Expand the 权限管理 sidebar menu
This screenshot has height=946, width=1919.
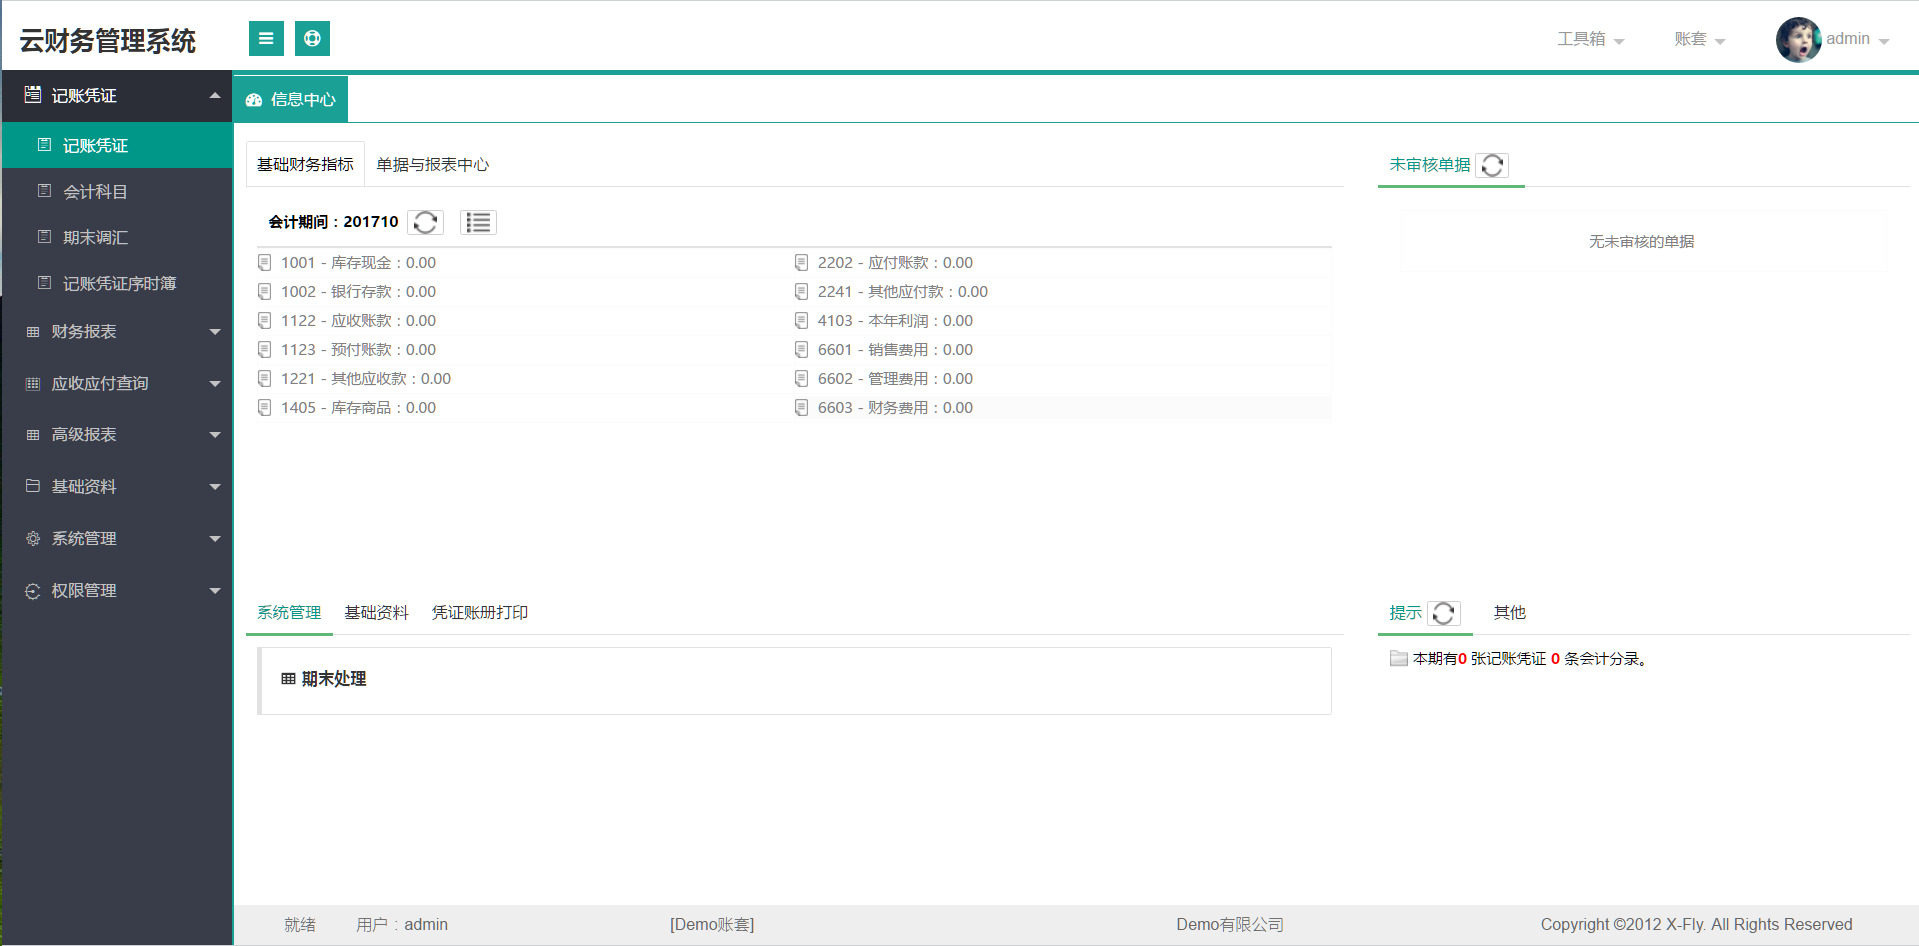point(117,591)
